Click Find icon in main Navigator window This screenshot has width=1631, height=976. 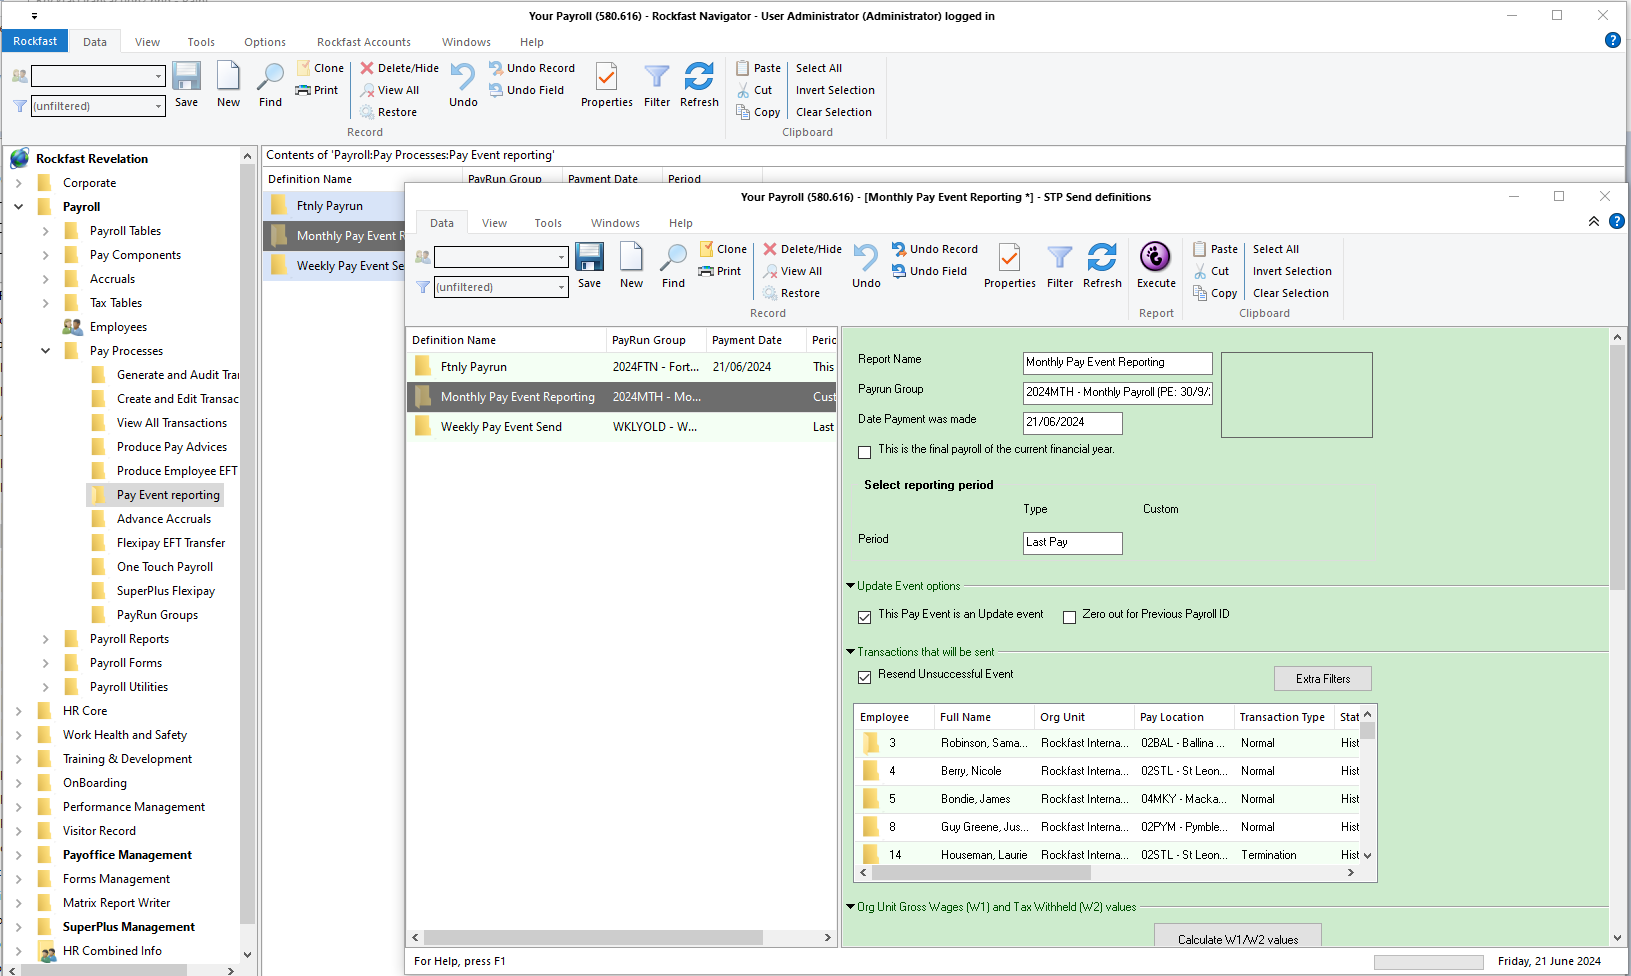click(x=270, y=85)
